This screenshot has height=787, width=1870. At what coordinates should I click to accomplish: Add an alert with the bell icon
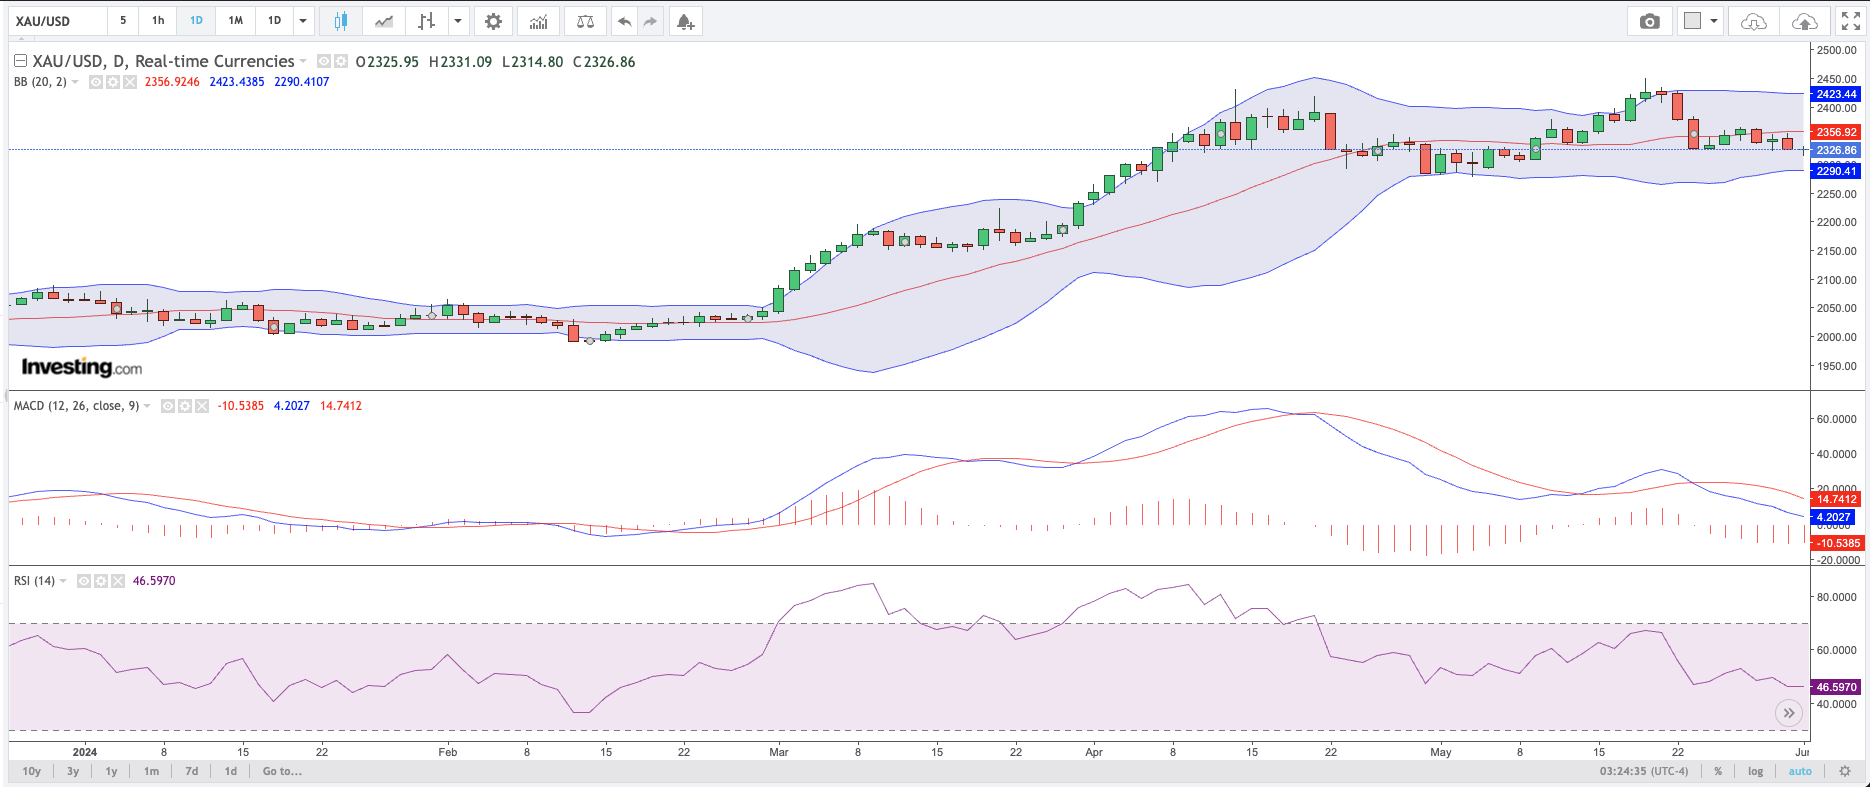coord(685,21)
